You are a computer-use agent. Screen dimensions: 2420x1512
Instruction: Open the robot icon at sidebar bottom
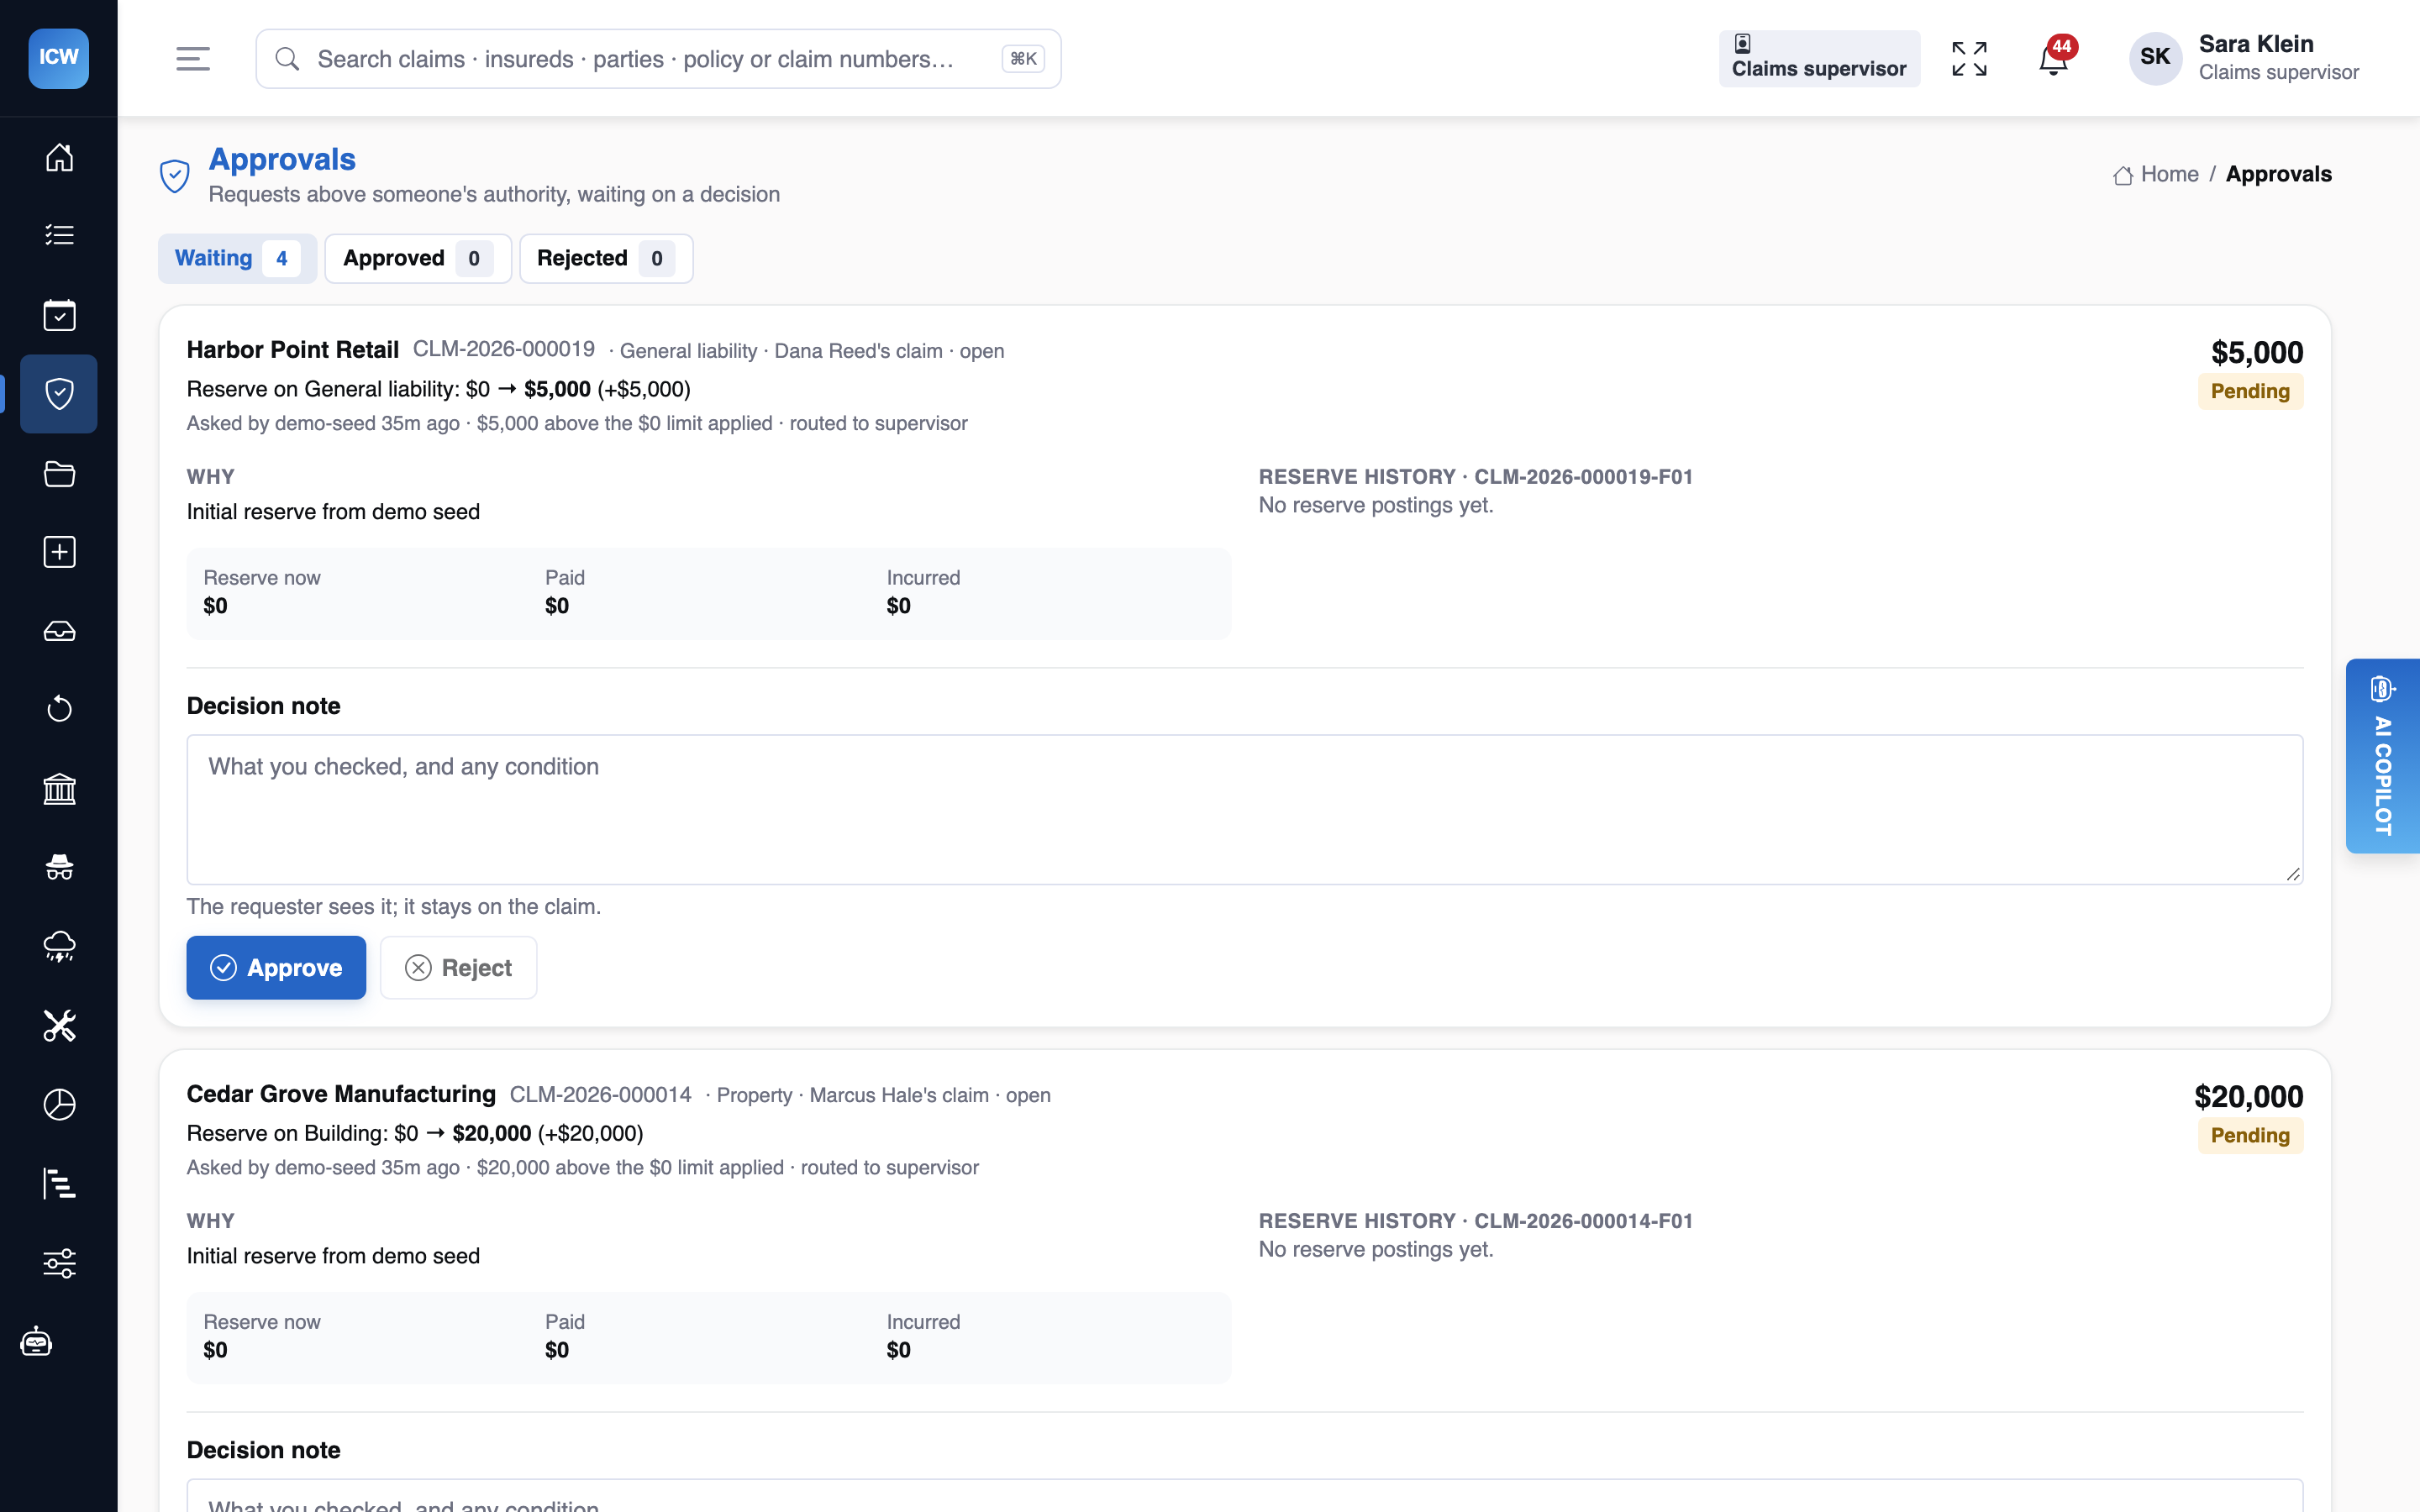(36, 1341)
